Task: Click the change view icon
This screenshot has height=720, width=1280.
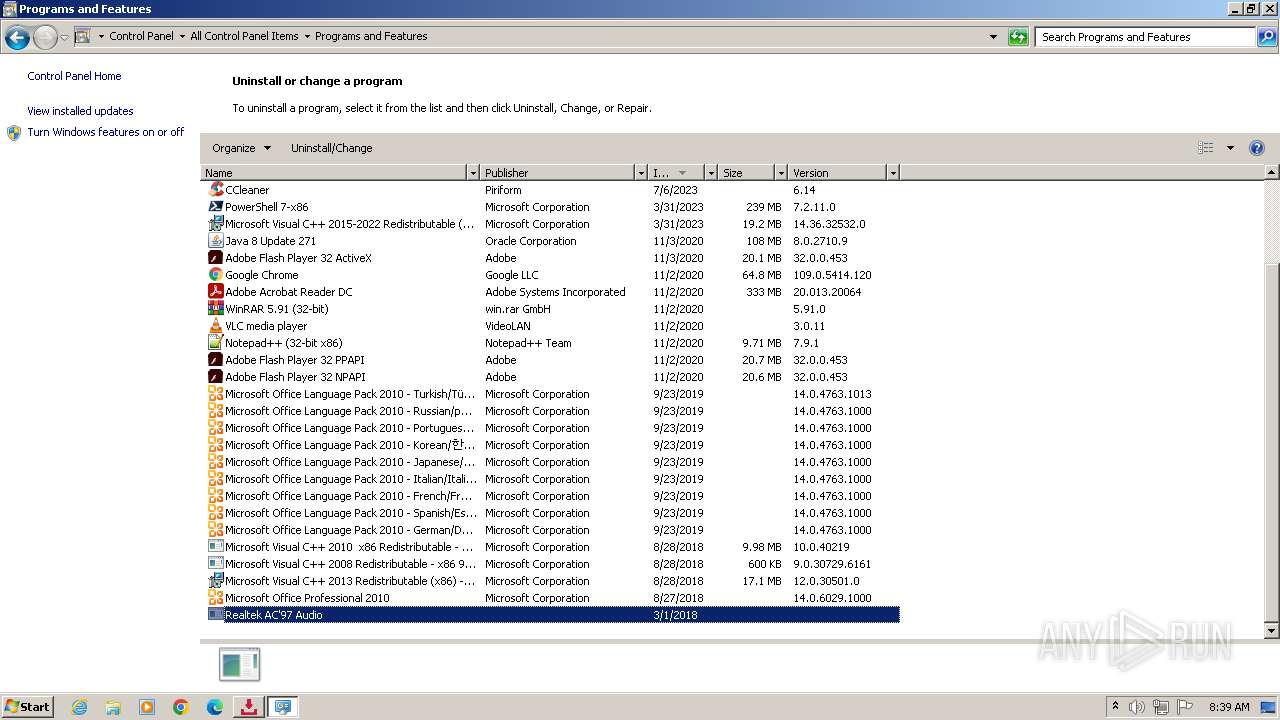Action: pyautogui.click(x=1206, y=148)
